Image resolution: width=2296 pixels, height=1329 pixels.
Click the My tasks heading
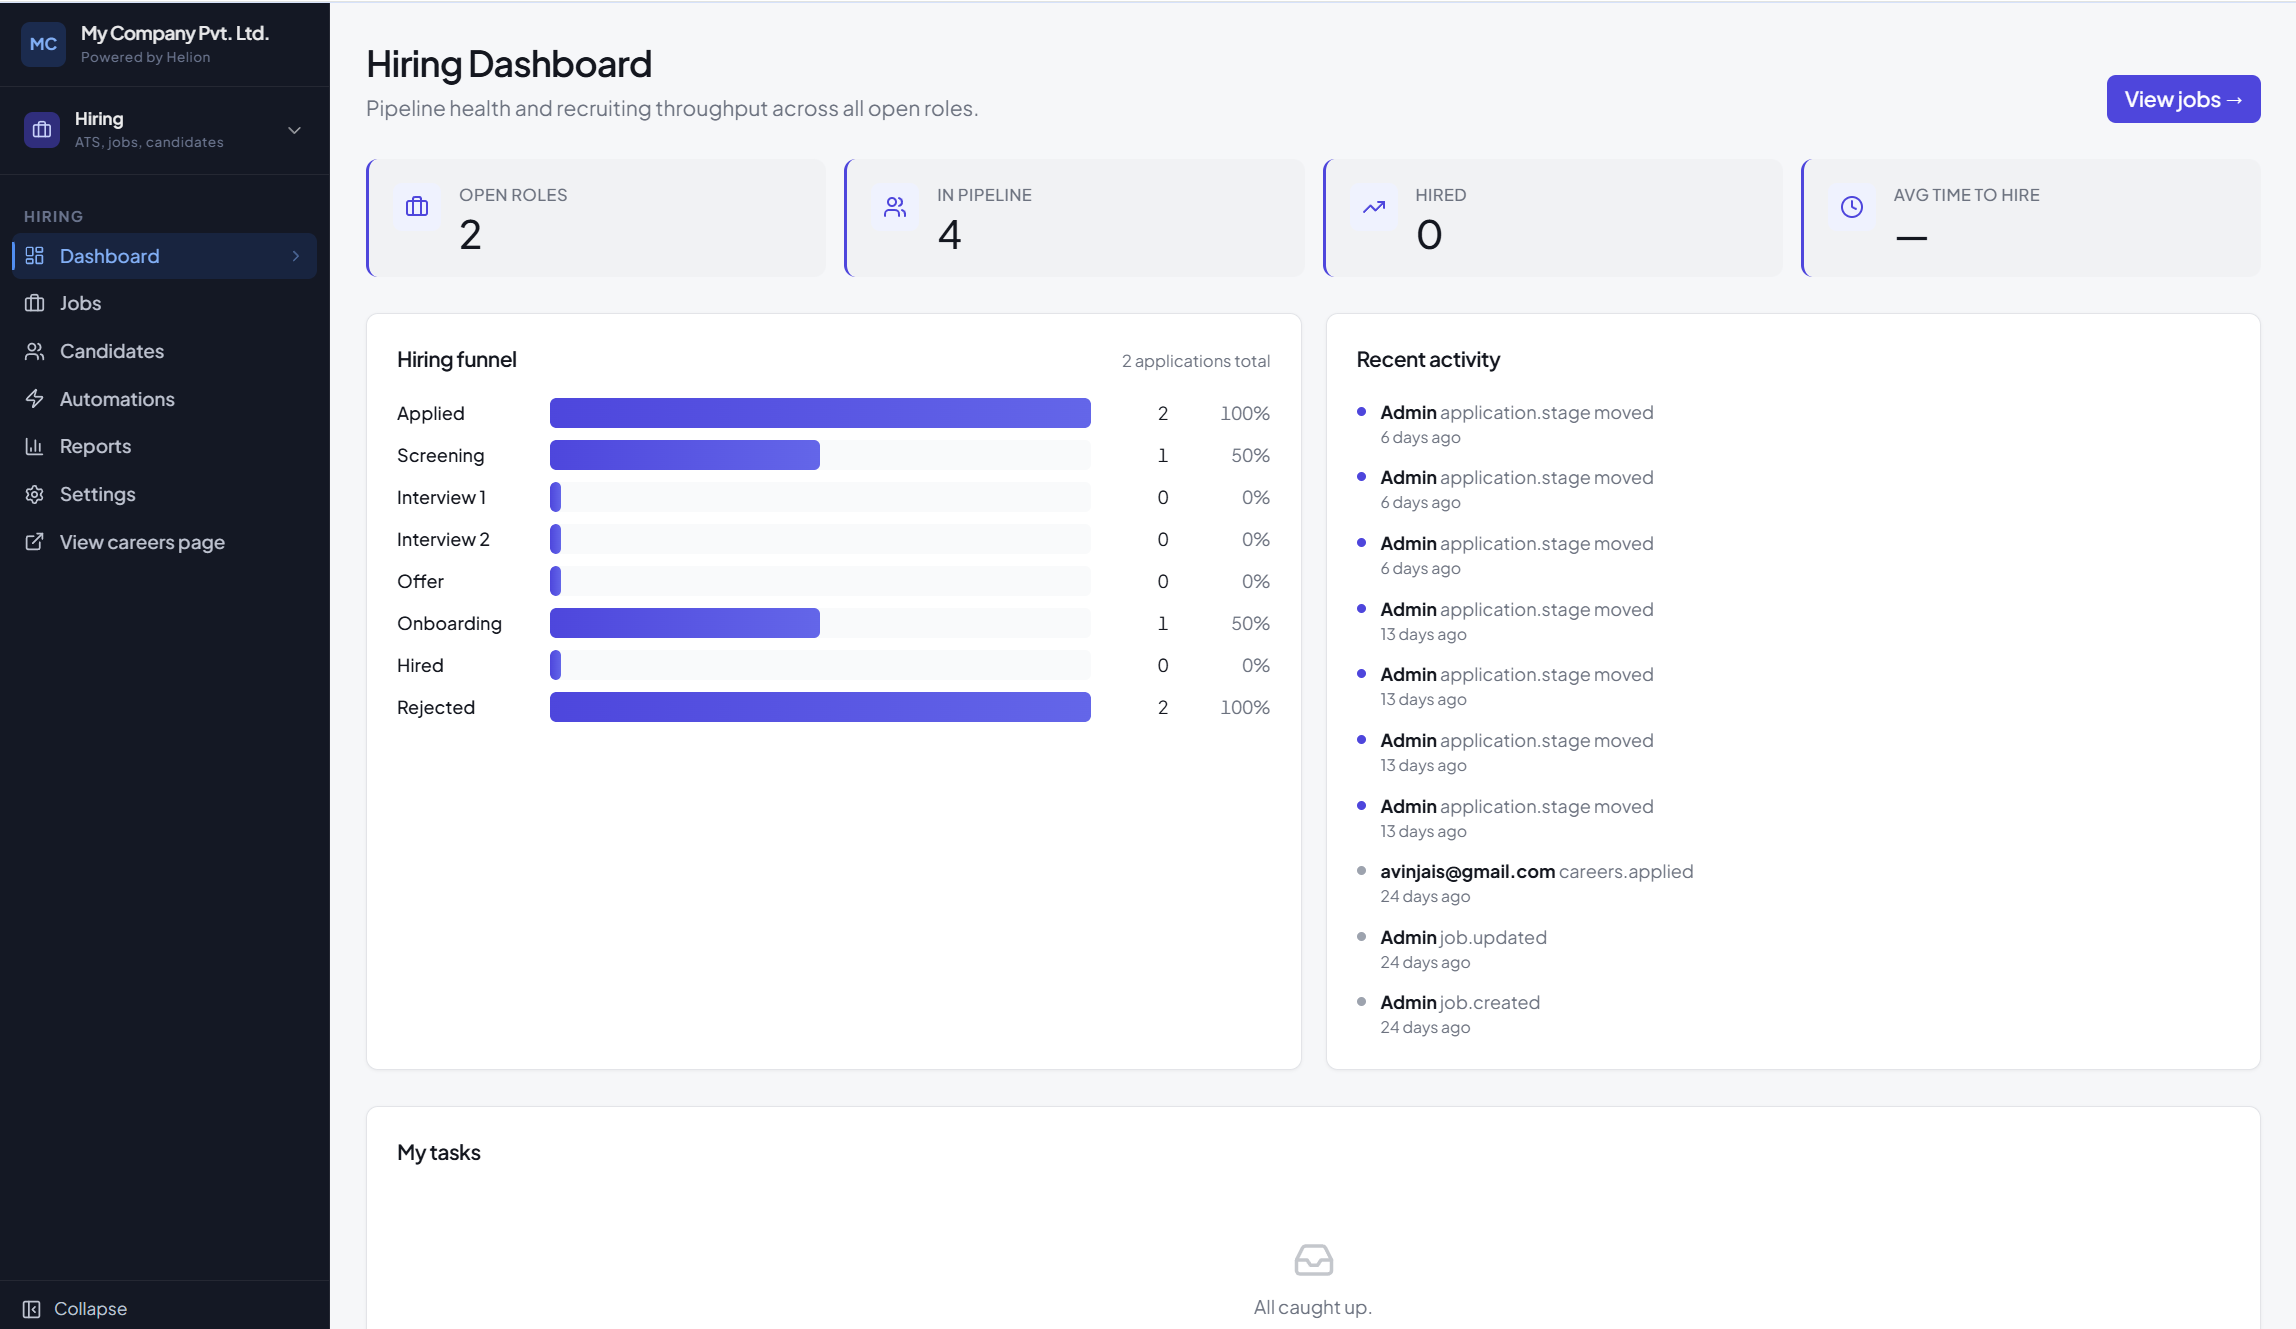[x=439, y=1152]
